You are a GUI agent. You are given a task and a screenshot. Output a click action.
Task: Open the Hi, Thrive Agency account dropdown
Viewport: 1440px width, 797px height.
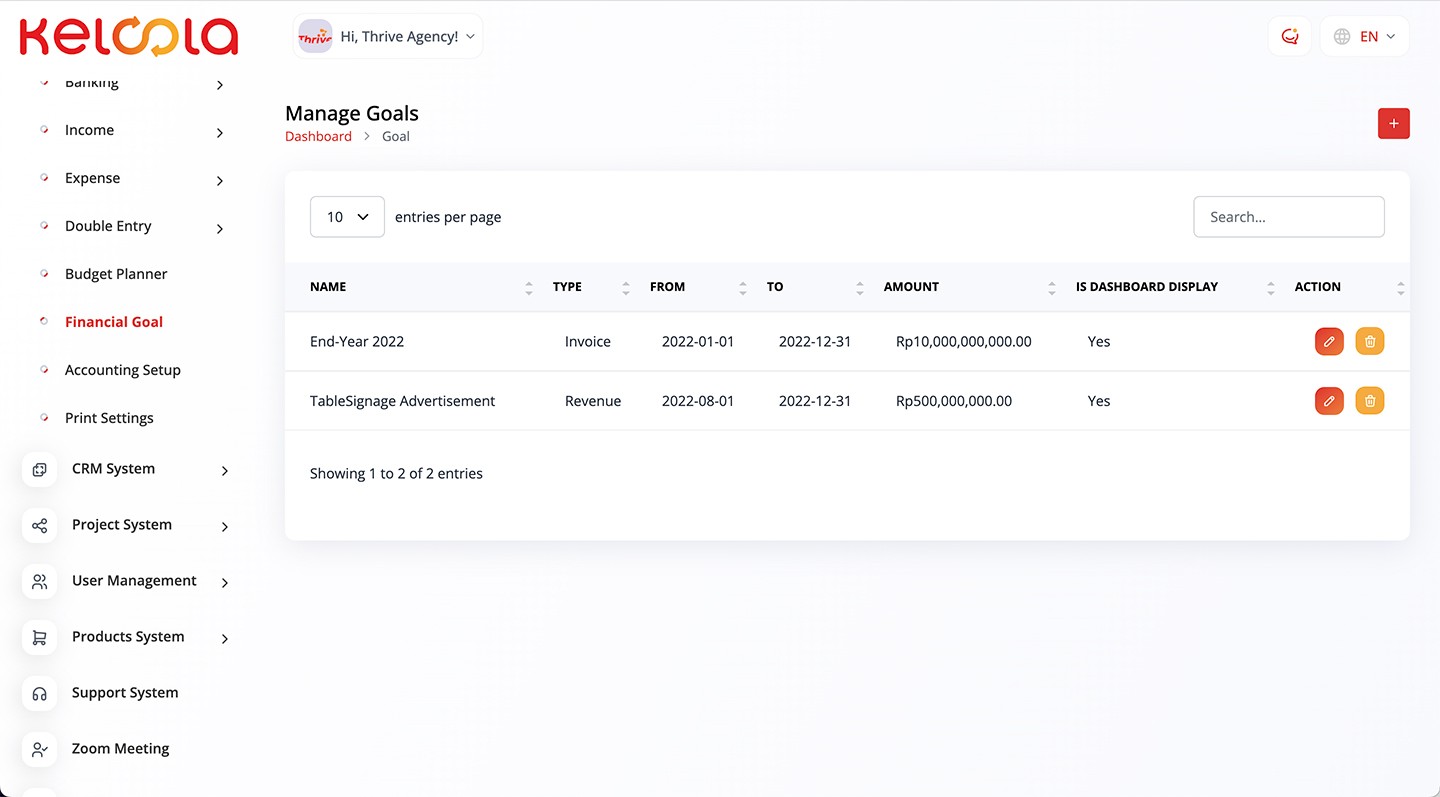tap(388, 37)
